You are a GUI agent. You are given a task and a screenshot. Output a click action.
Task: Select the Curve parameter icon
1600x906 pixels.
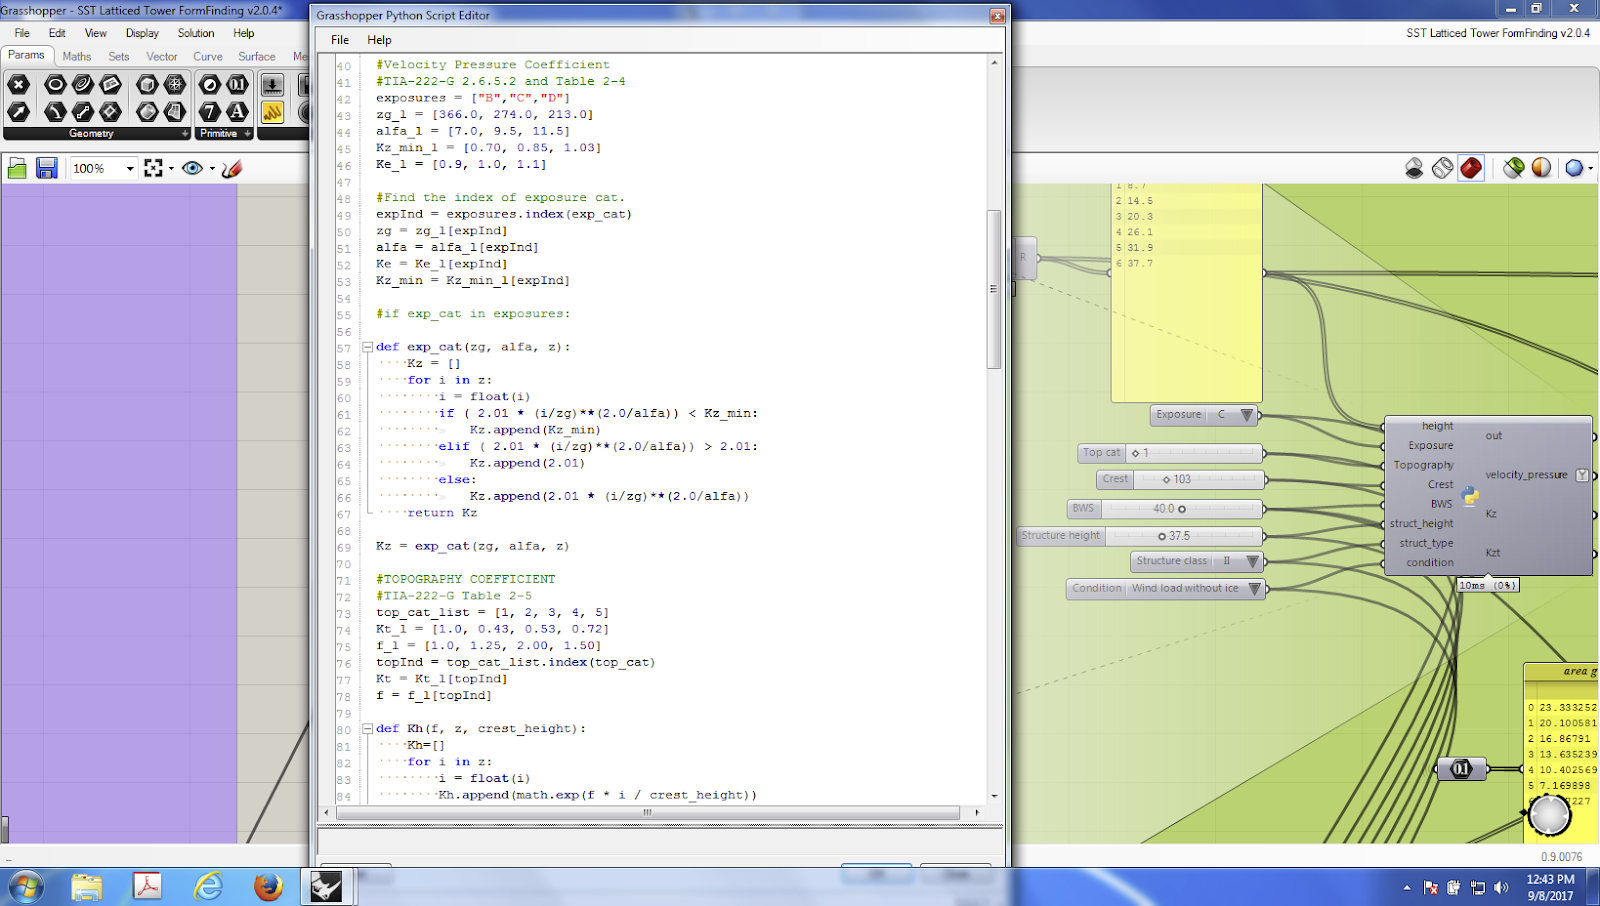pos(83,84)
